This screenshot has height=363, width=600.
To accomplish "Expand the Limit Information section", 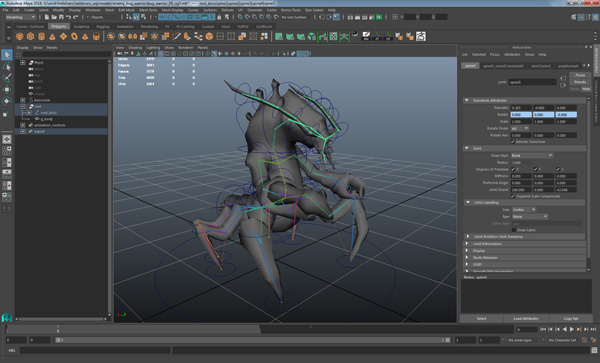I will (x=467, y=244).
